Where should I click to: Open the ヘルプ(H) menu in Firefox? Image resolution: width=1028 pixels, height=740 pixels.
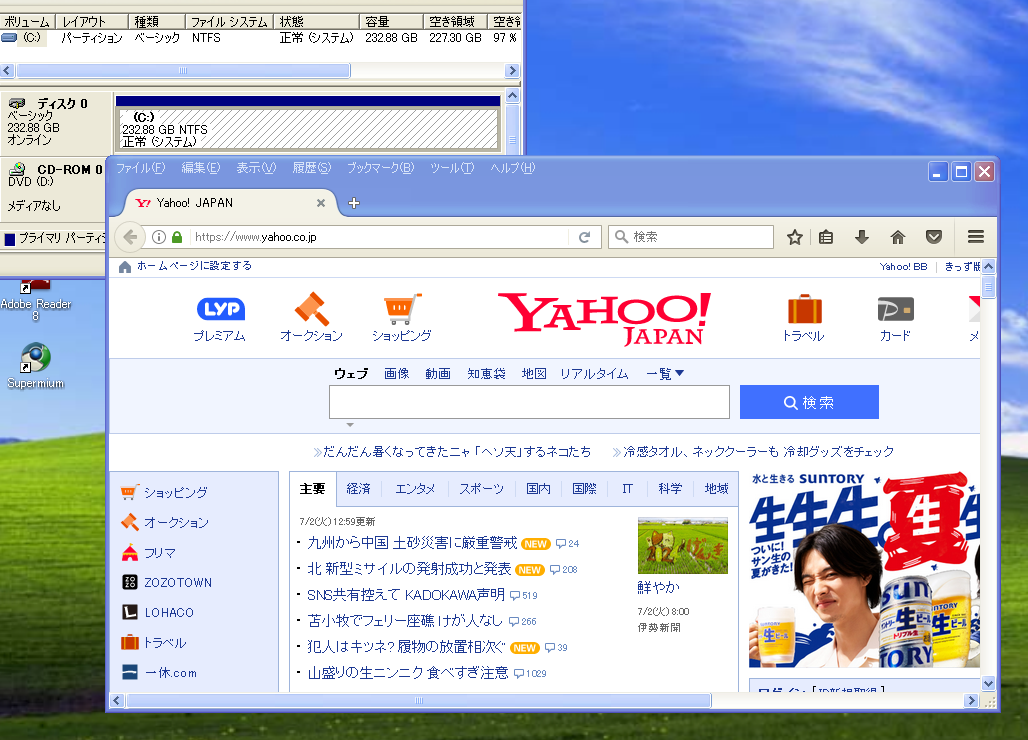513,168
